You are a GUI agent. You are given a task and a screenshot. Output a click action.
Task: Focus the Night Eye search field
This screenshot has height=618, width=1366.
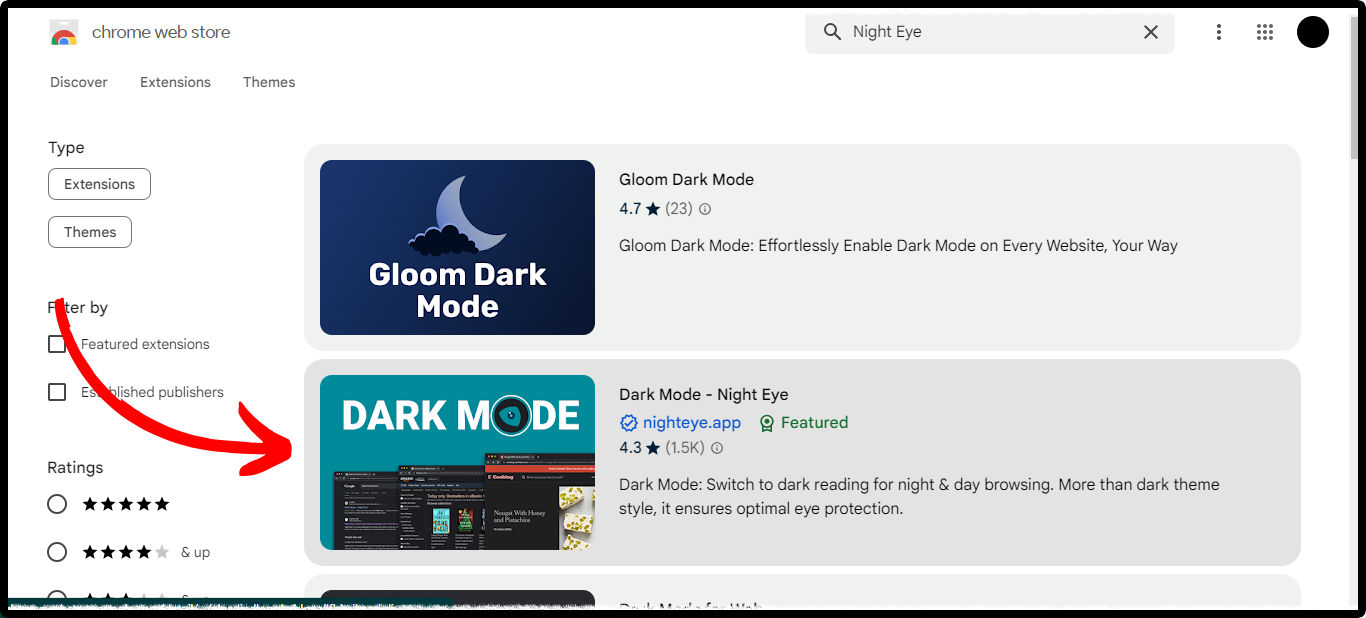pos(990,32)
